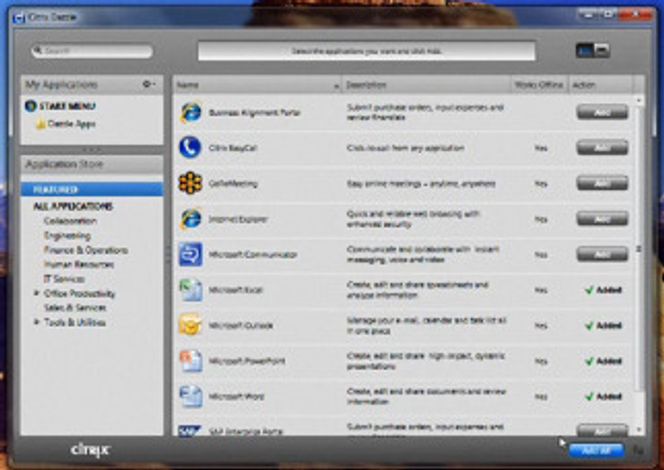Add the Citrix EasyCall app
Viewport: 664px width, 470px height.
click(x=602, y=148)
